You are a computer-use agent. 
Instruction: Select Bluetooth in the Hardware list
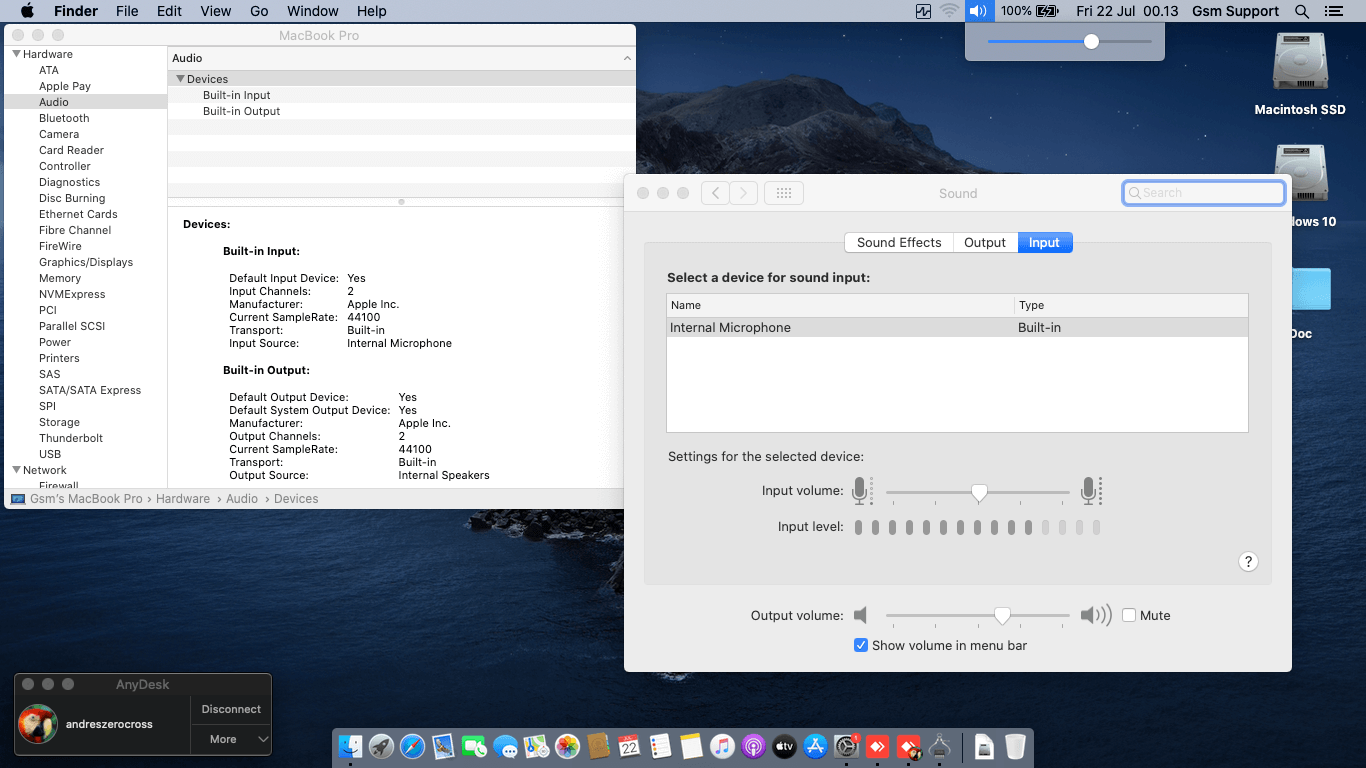[64, 118]
